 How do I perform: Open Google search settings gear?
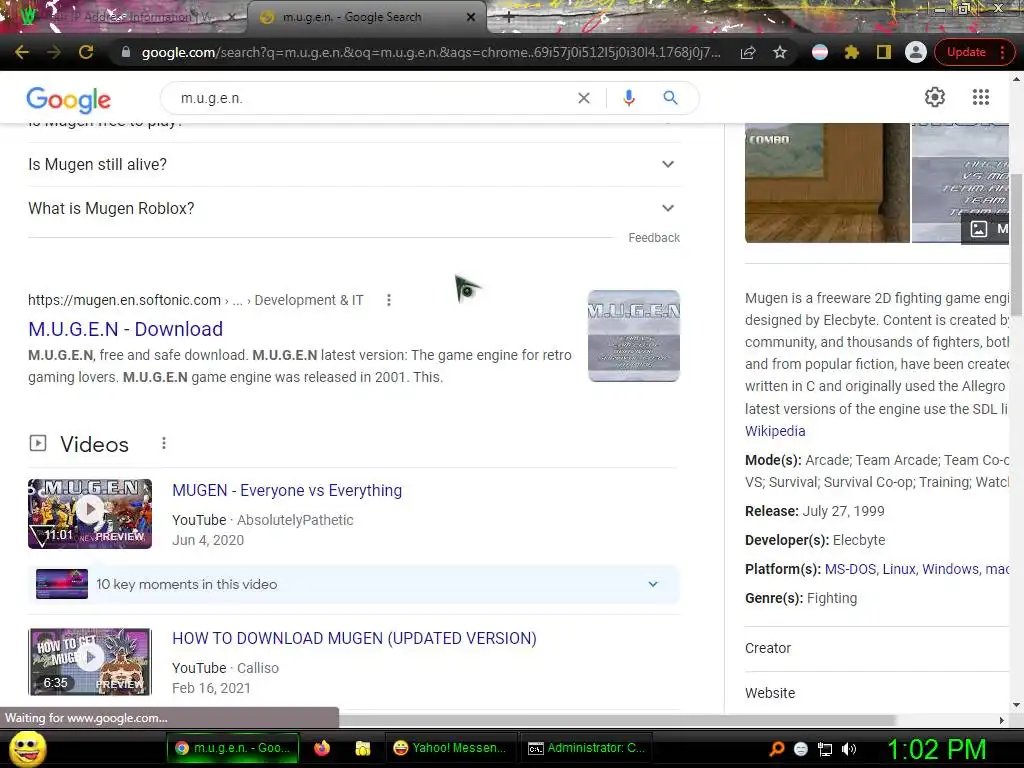pos(935,97)
